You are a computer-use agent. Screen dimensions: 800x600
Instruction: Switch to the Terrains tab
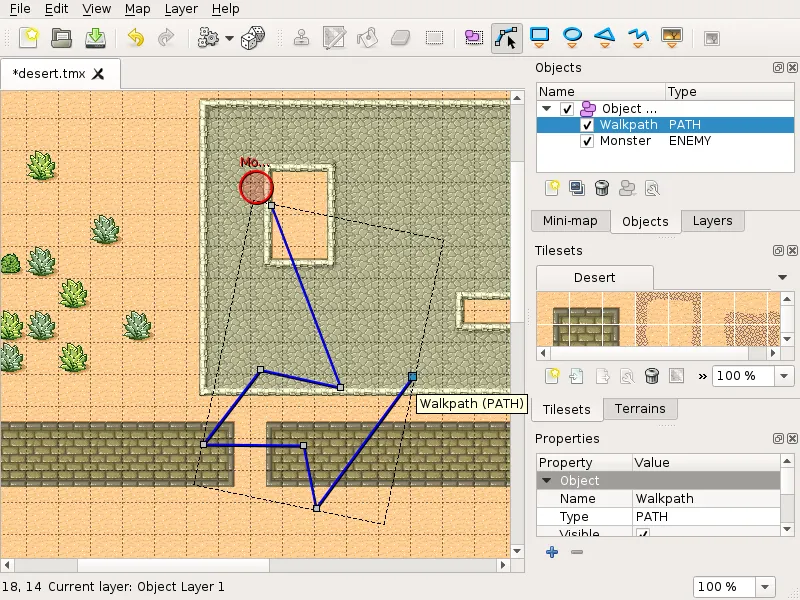coord(640,409)
